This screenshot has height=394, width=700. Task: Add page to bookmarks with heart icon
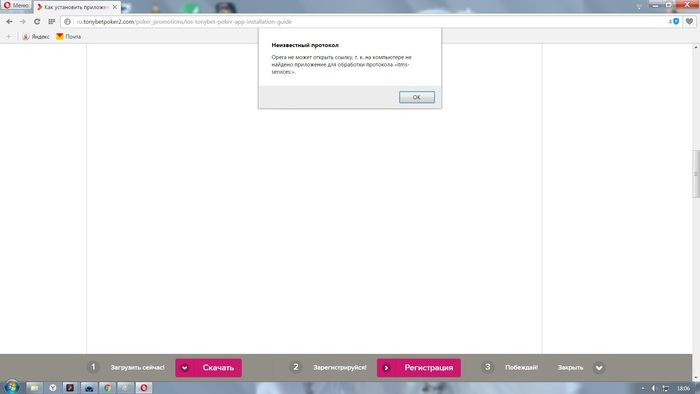pos(689,21)
